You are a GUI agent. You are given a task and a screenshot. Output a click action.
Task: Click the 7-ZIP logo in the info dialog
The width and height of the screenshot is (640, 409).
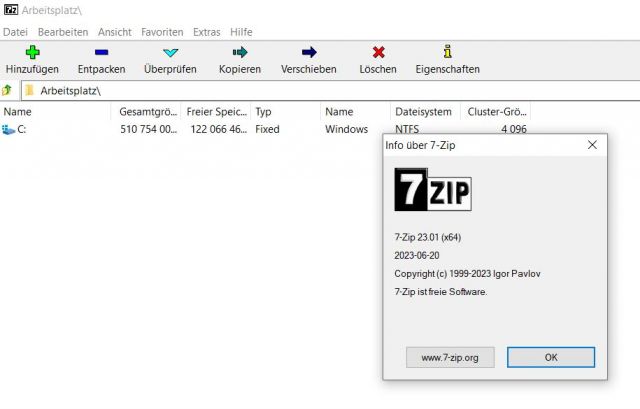(x=433, y=189)
